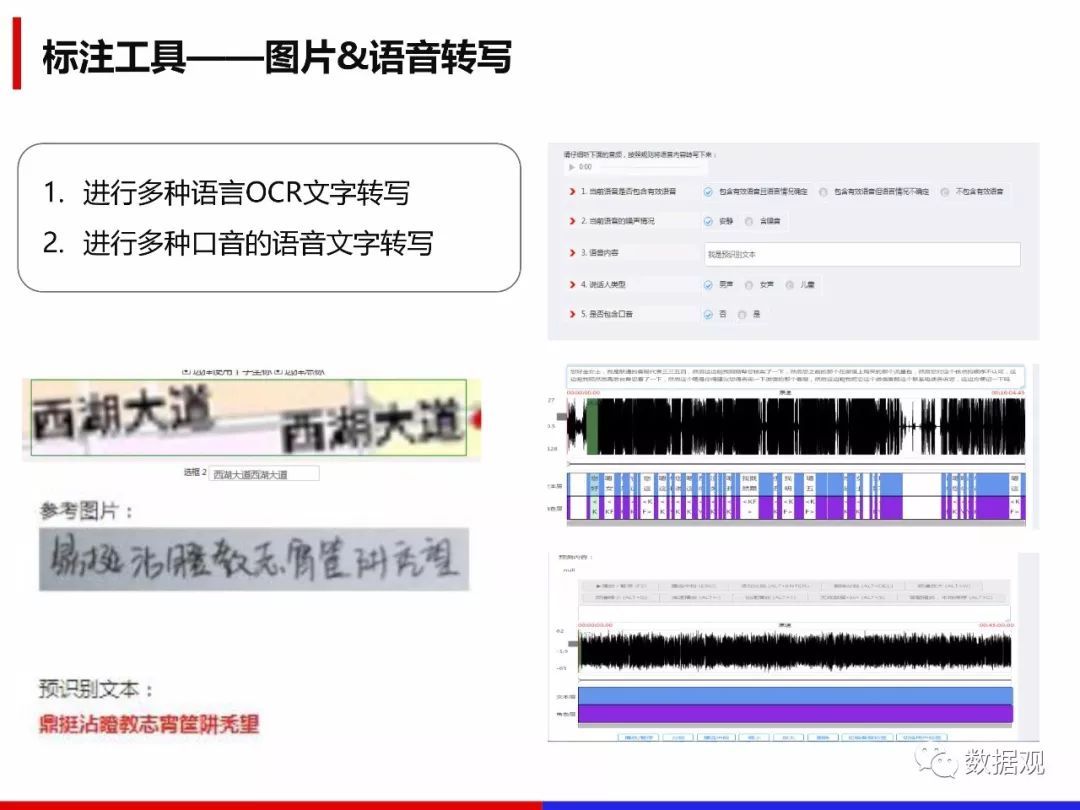Select the solid purple 角色层 track
The image size is (1080, 810).
796,714
